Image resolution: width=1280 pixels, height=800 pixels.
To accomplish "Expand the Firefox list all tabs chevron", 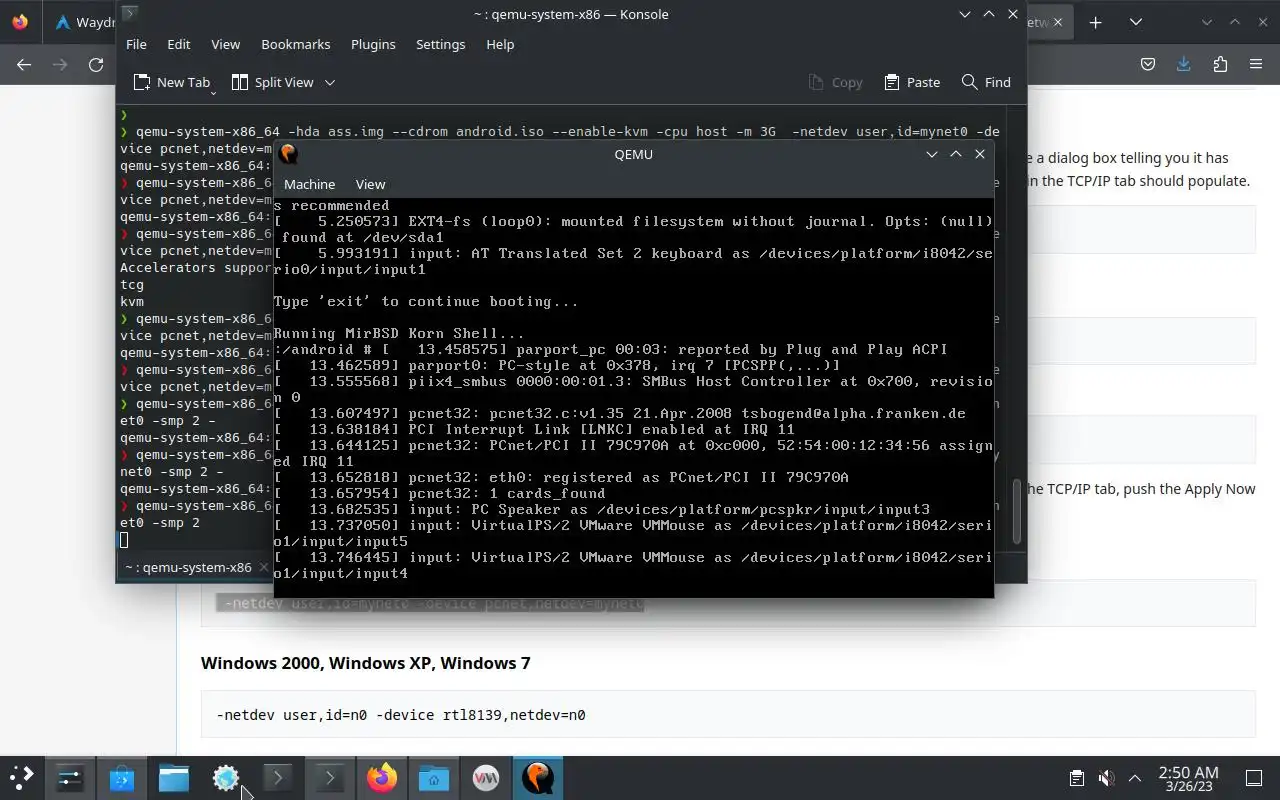I will coord(1136,22).
